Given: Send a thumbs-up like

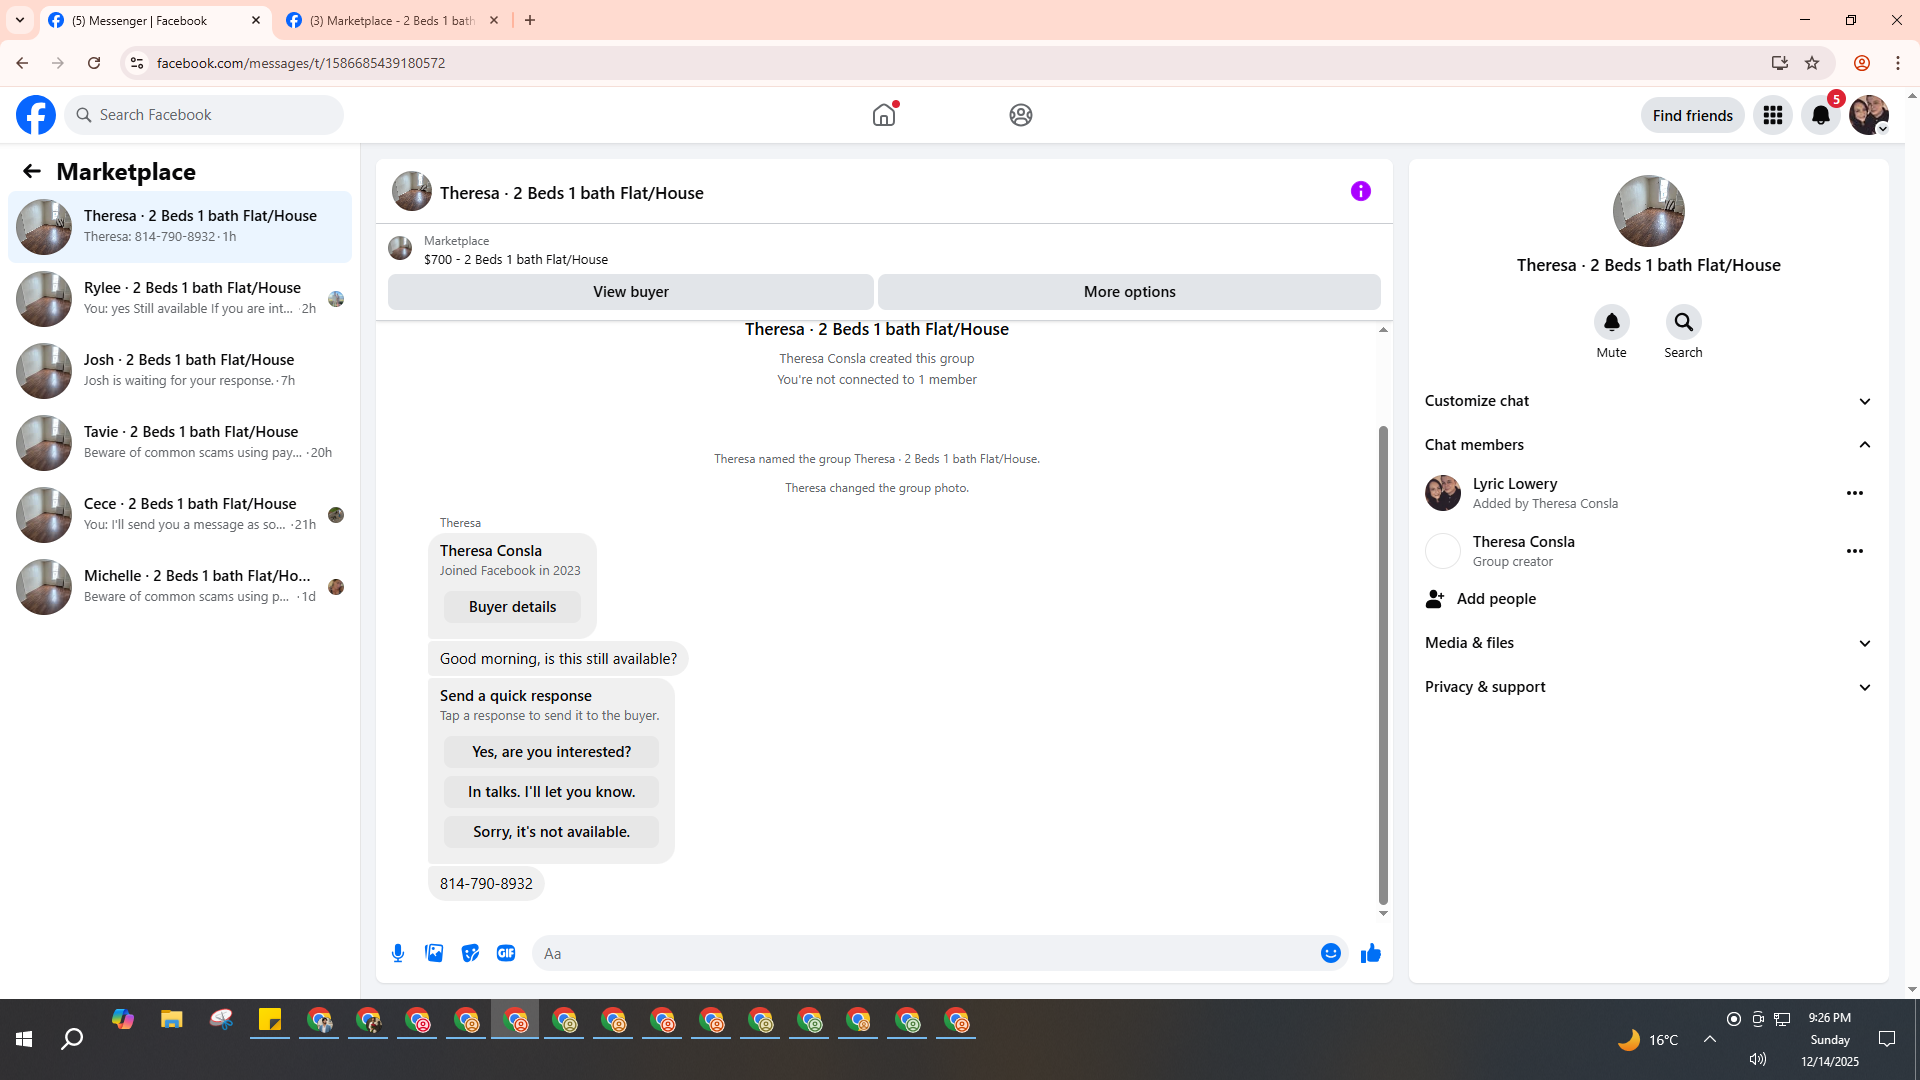Looking at the screenshot, I should pos(1370,953).
